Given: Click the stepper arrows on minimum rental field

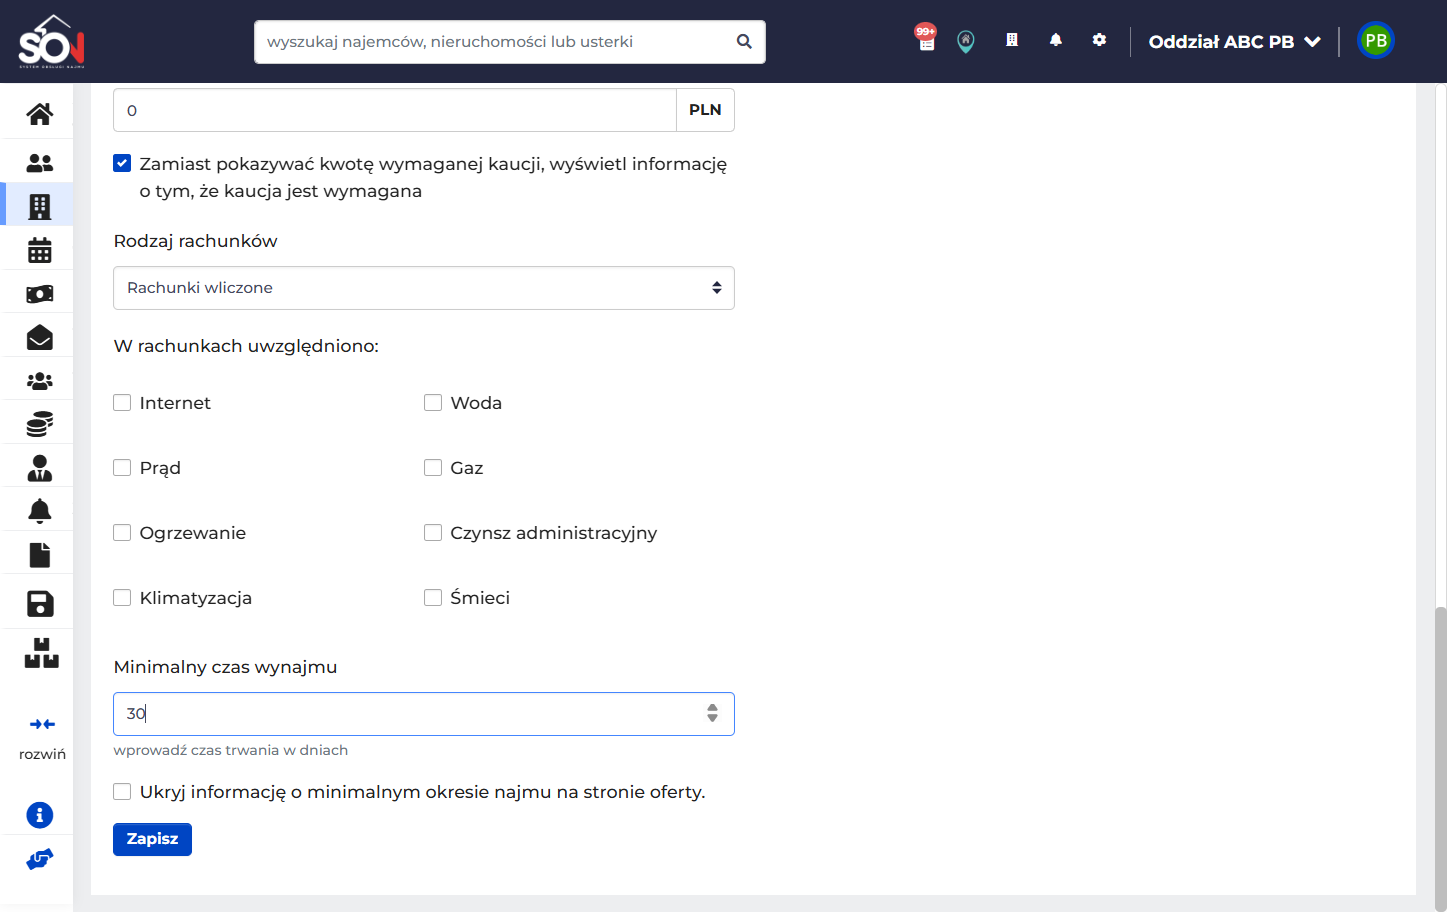Looking at the screenshot, I should (x=712, y=713).
